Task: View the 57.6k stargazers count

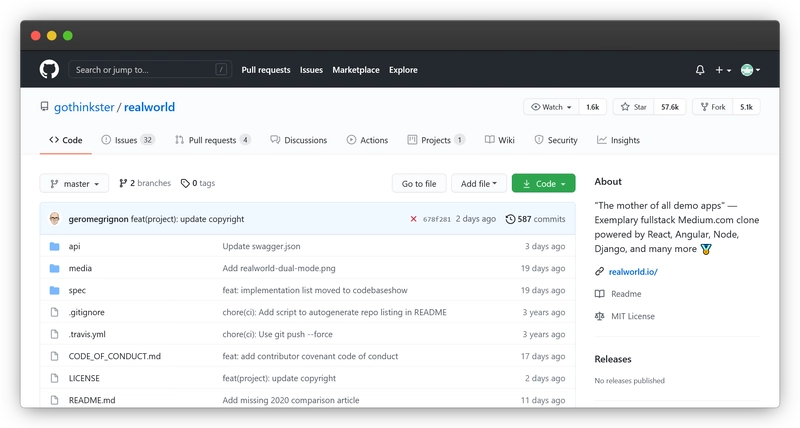Action: click(670, 107)
